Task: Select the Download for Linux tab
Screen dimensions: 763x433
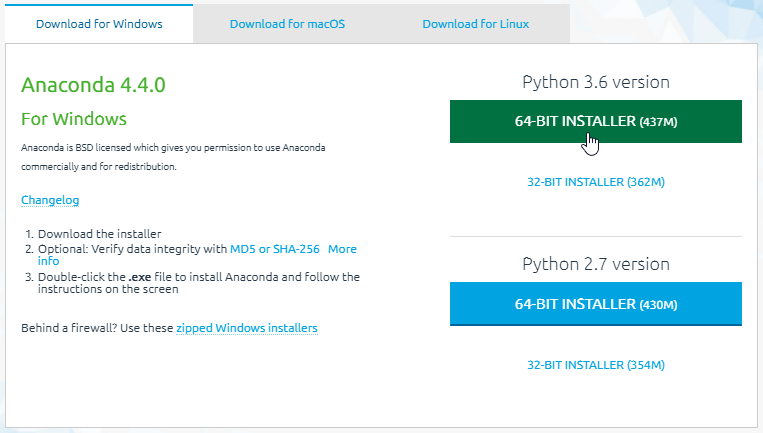Action: (x=476, y=23)
